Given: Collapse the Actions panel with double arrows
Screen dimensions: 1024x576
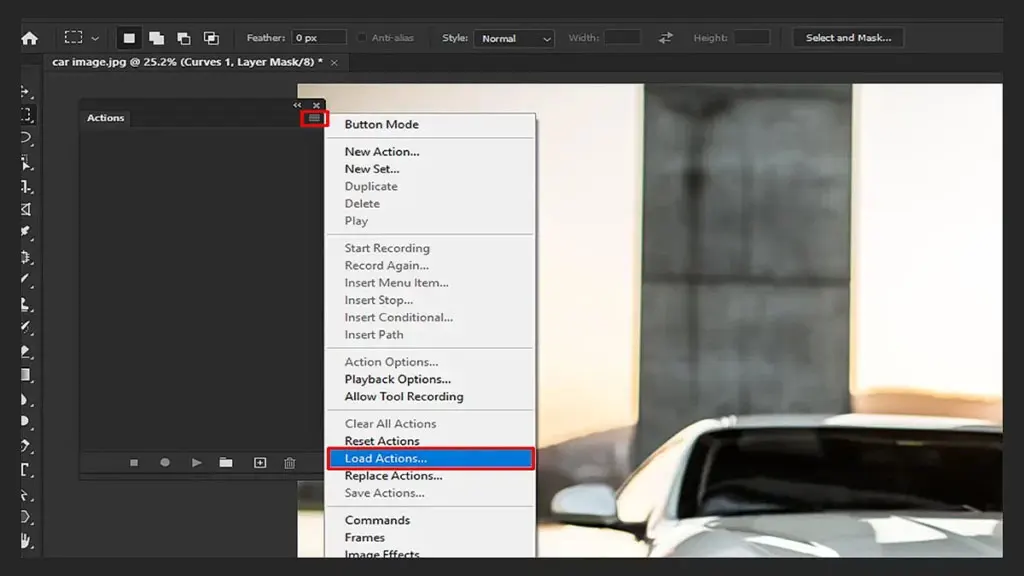Looking at the screenshot, I should click(298, 105).
